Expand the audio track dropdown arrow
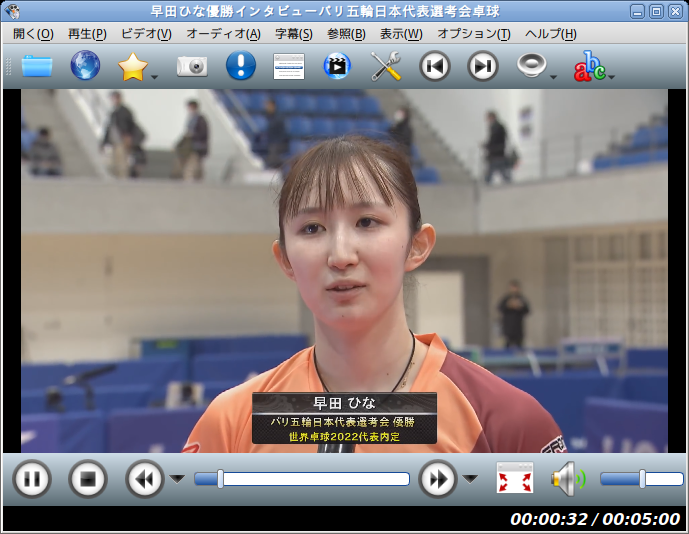This screenshot has width=689, height=534. point(553,77)
